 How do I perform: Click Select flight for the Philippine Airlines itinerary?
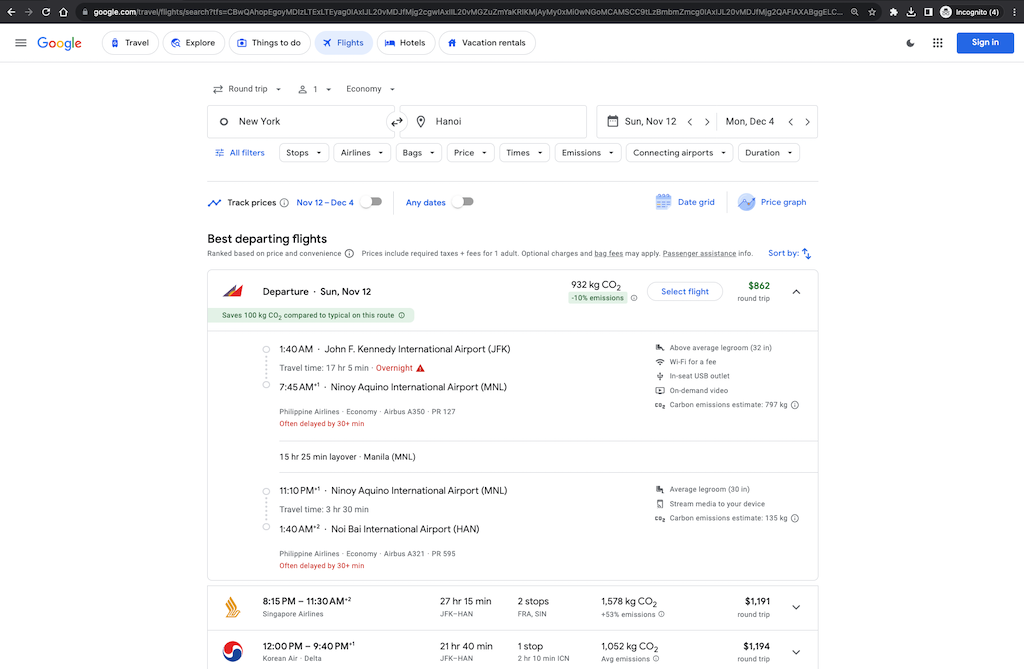point(685,291)
